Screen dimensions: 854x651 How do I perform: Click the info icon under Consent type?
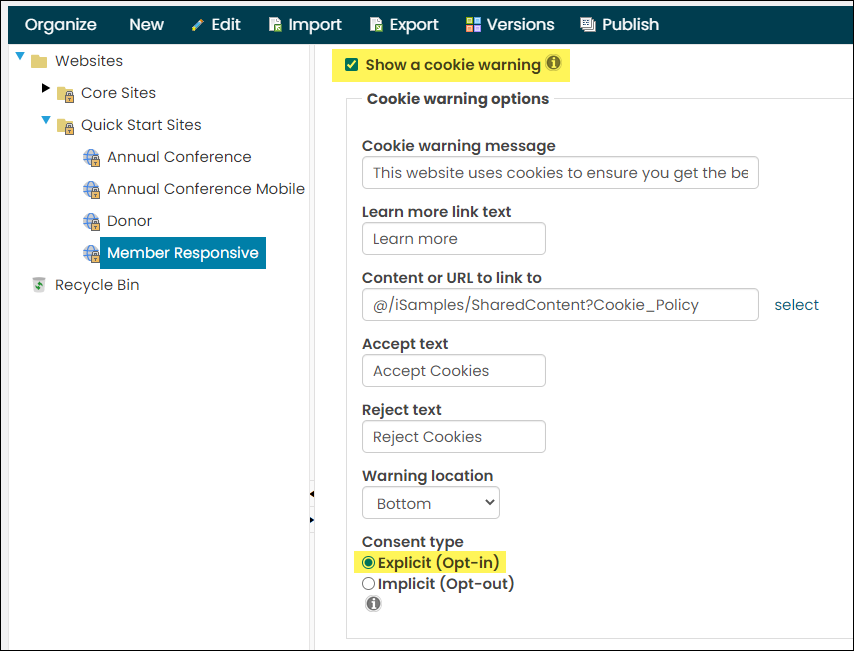[x=373, y=604]
